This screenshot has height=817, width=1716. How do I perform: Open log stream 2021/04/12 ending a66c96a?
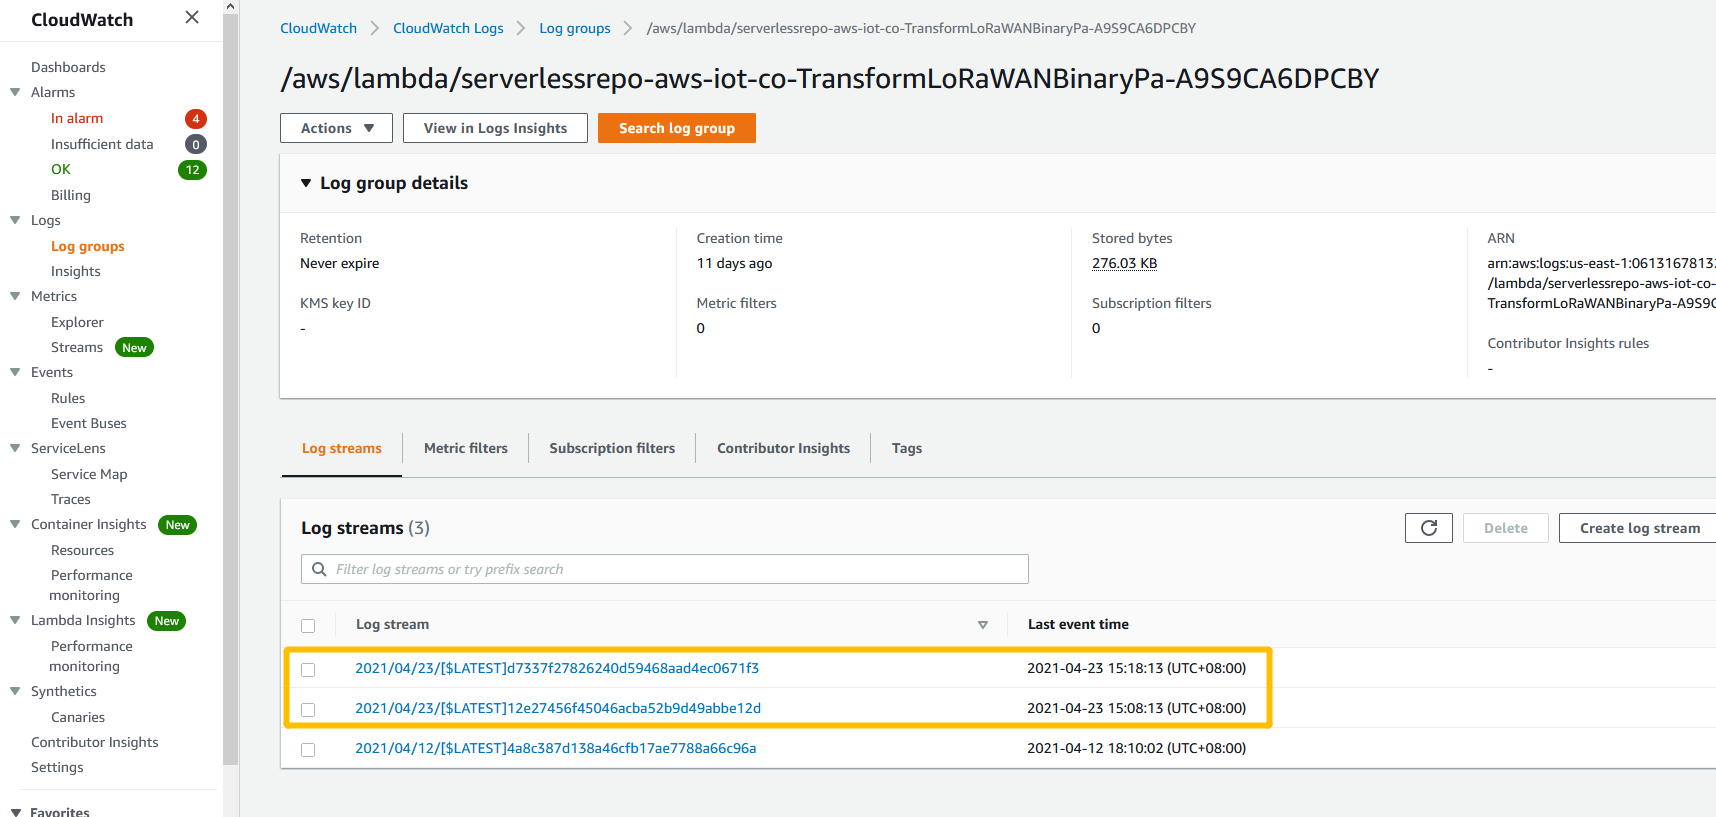click(555, 748)
